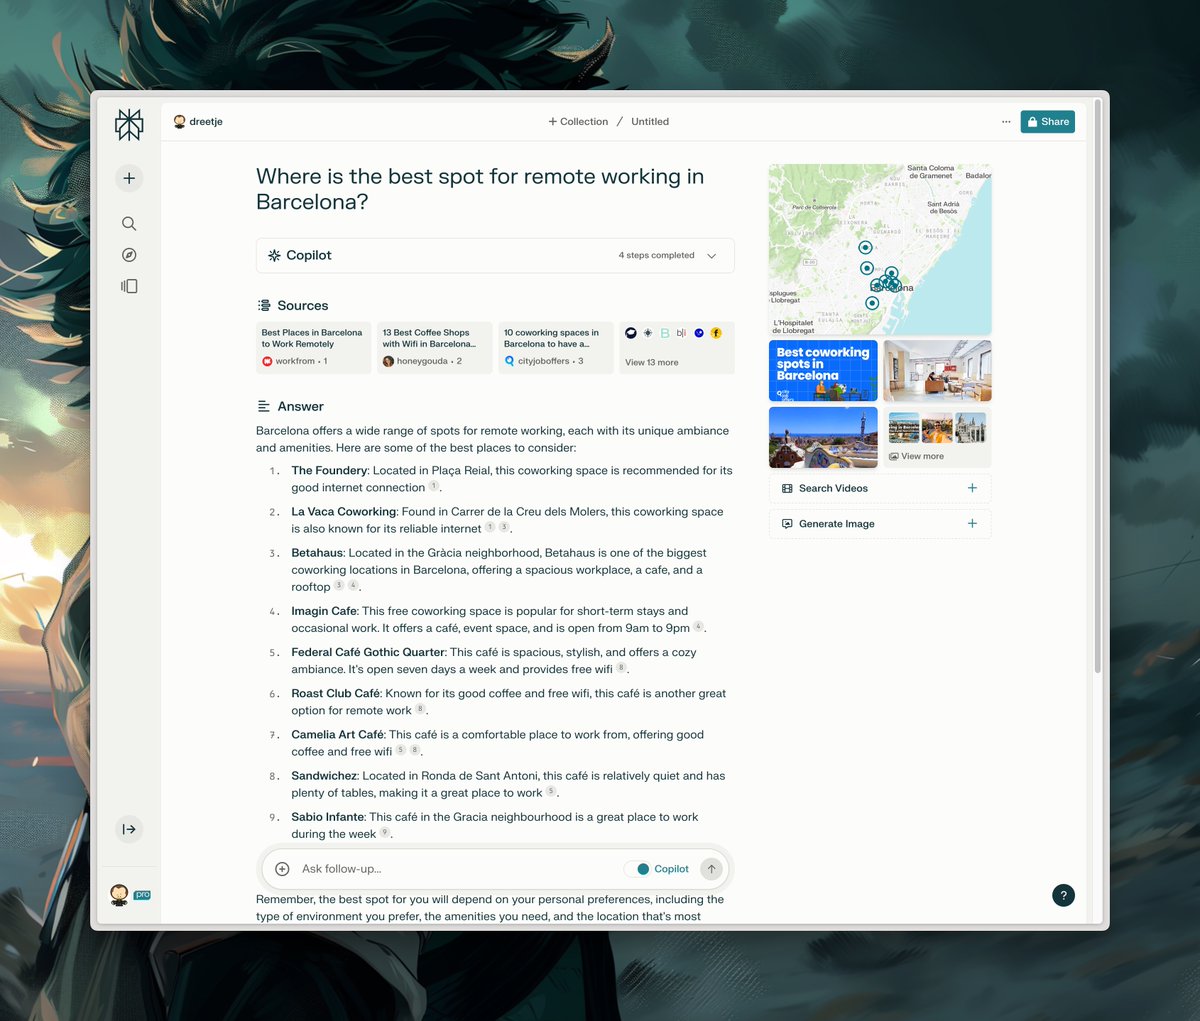Click the Share button
1200x1021 pixels.
click(x=1047, y=122)
